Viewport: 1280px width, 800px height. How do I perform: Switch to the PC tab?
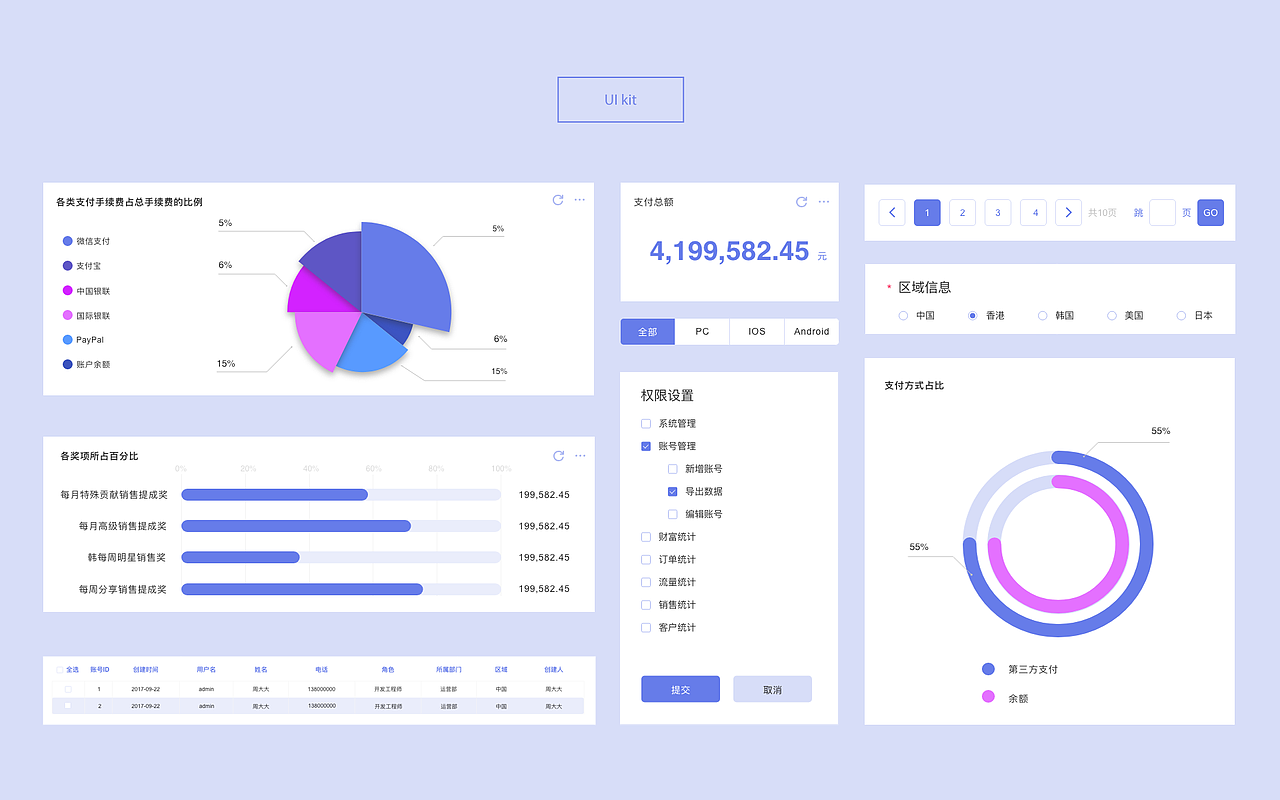coord(702,331)
